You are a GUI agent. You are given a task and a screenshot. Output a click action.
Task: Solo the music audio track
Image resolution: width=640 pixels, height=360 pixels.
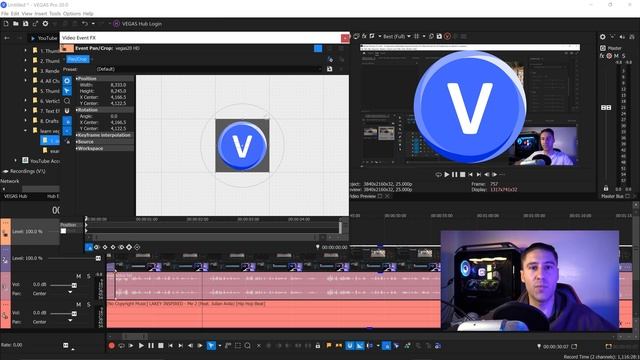point(89,304)
